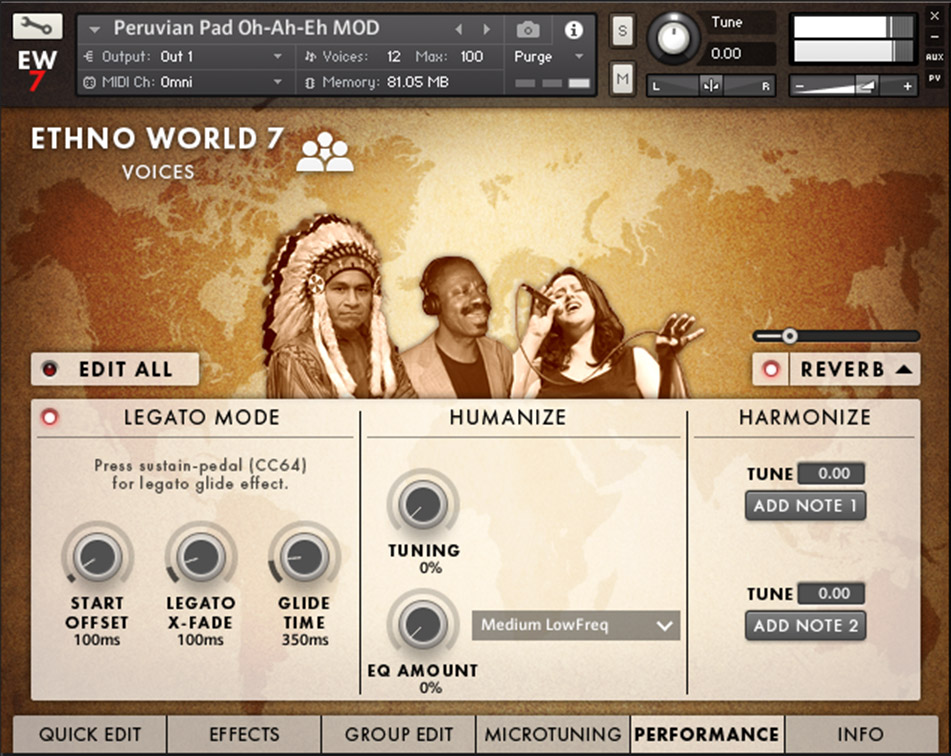Go to next preset with right arrow
The image size is (951, 756).
(x=486, y=29)
